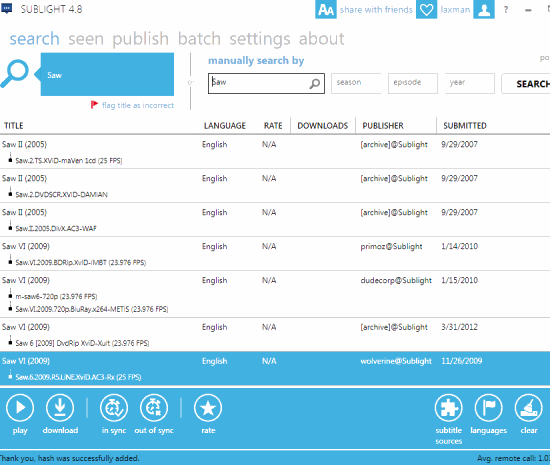The width and height of the screenshot is (550, 465).
Task: Click submitted date 3/31/2012
Action: click(x=460, y=327)
